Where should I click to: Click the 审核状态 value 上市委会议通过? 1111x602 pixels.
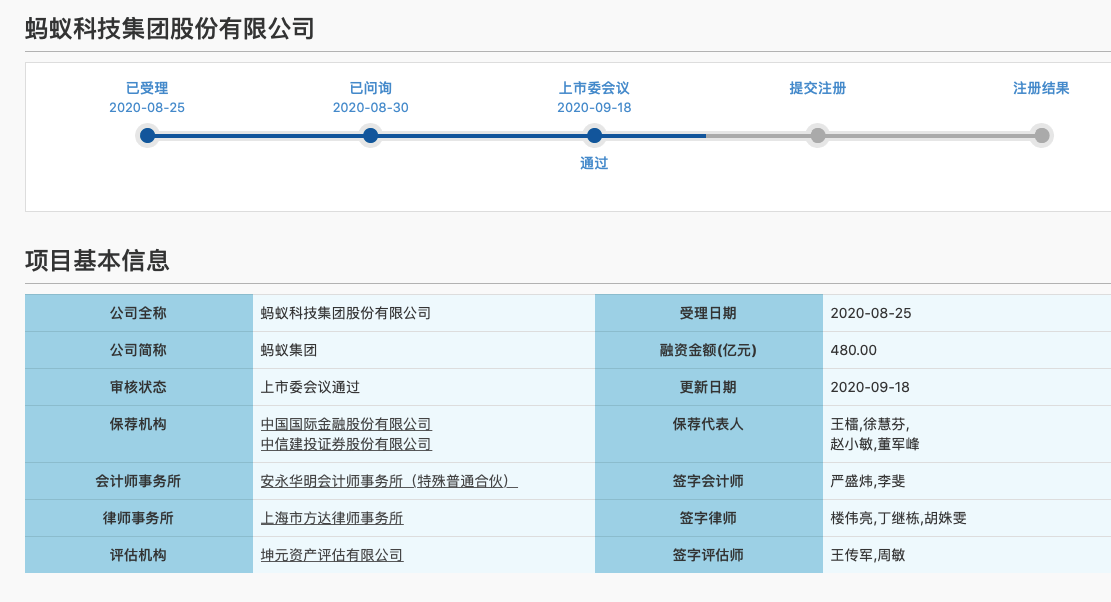[x=310, y=387]
